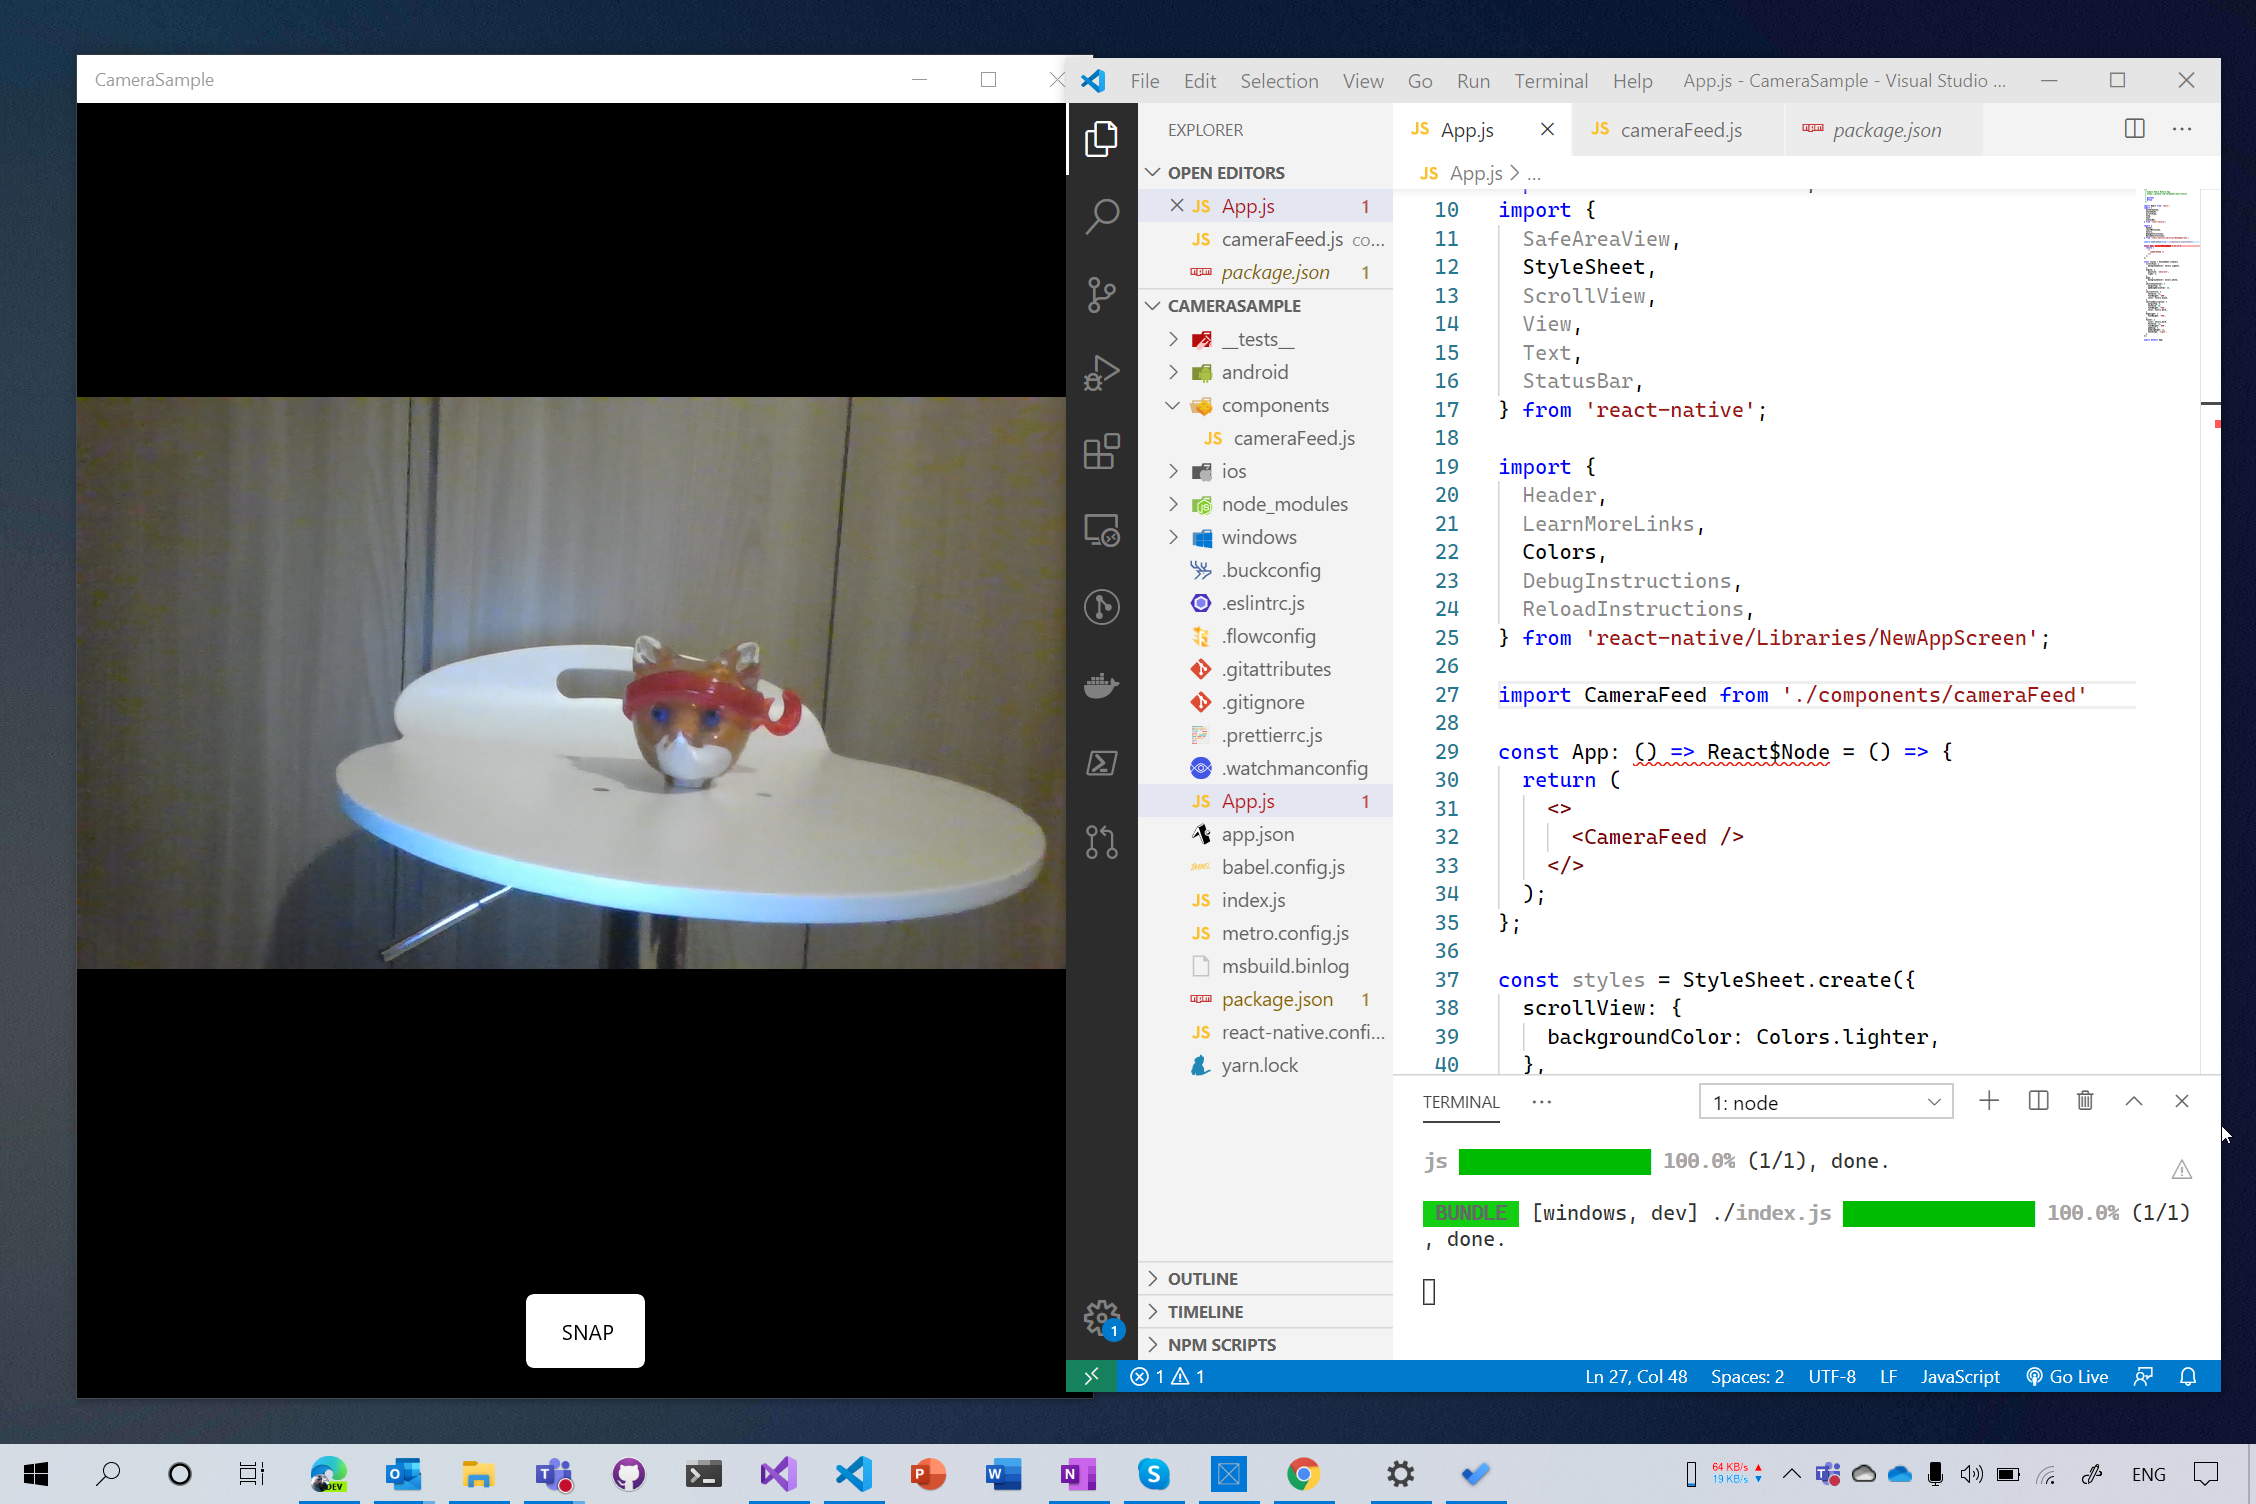Viewport: 2256px width, 1504px height.
Task: Open the terminal selector dropdown '1: node'
Action: pyautogui.click(x=1825, y=1102)
